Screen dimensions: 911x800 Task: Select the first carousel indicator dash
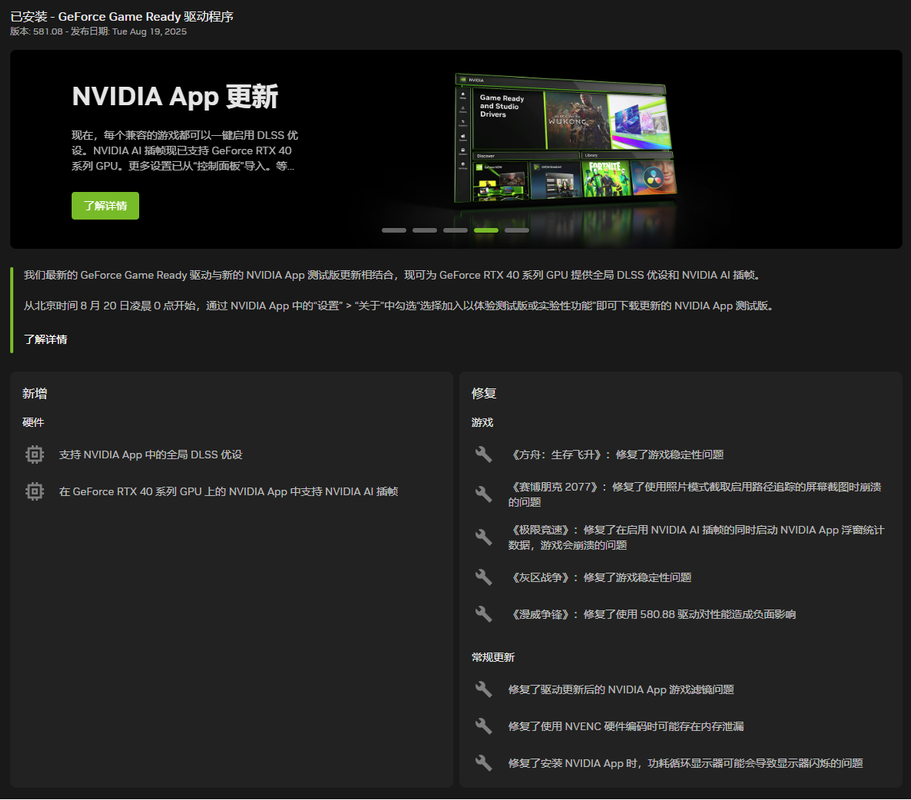[394, 231]
